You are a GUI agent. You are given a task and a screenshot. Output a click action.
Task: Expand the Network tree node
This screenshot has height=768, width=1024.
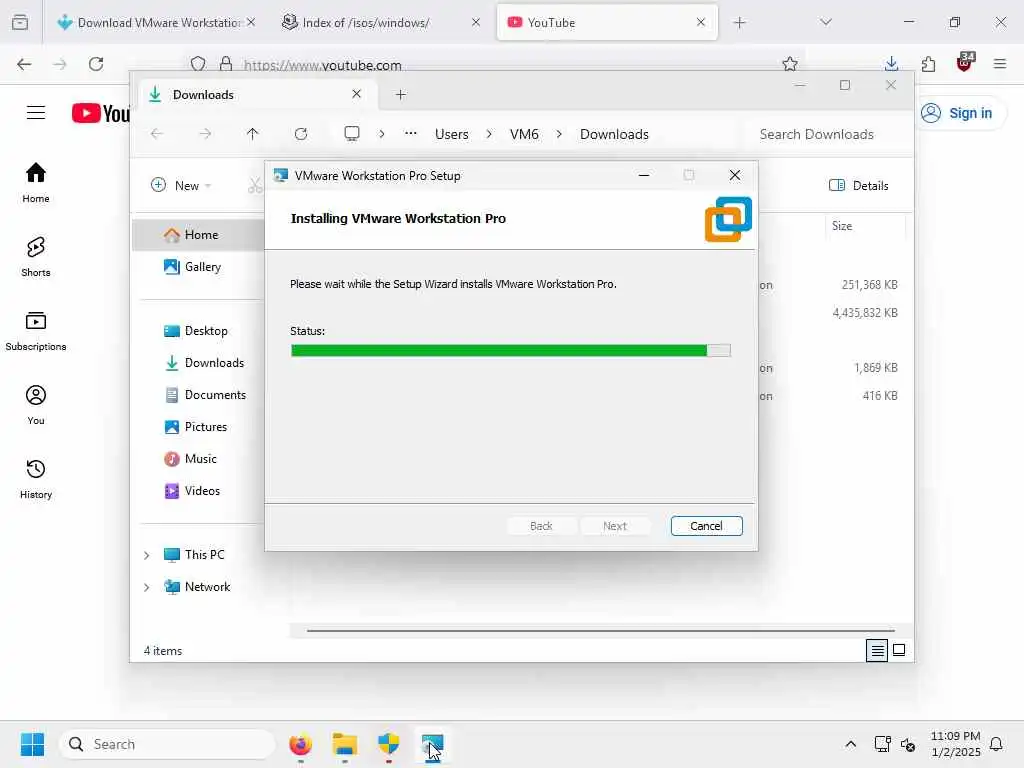point(147,587)
